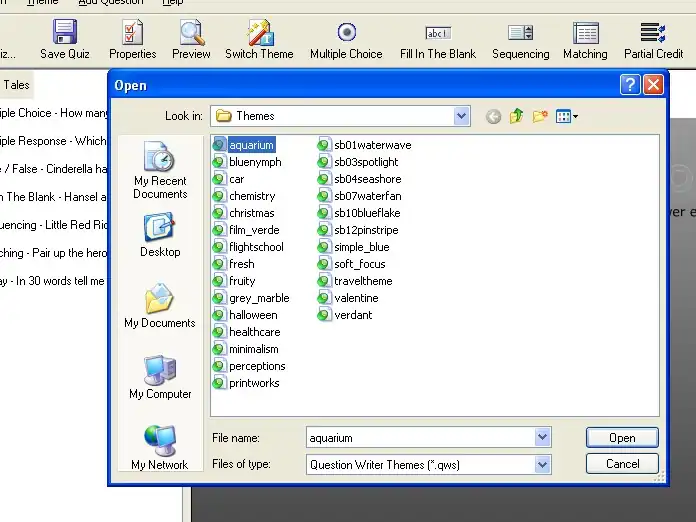Open the File name dropdown list
The width and height of the screenshot is (696, 522).
point(542,438)
